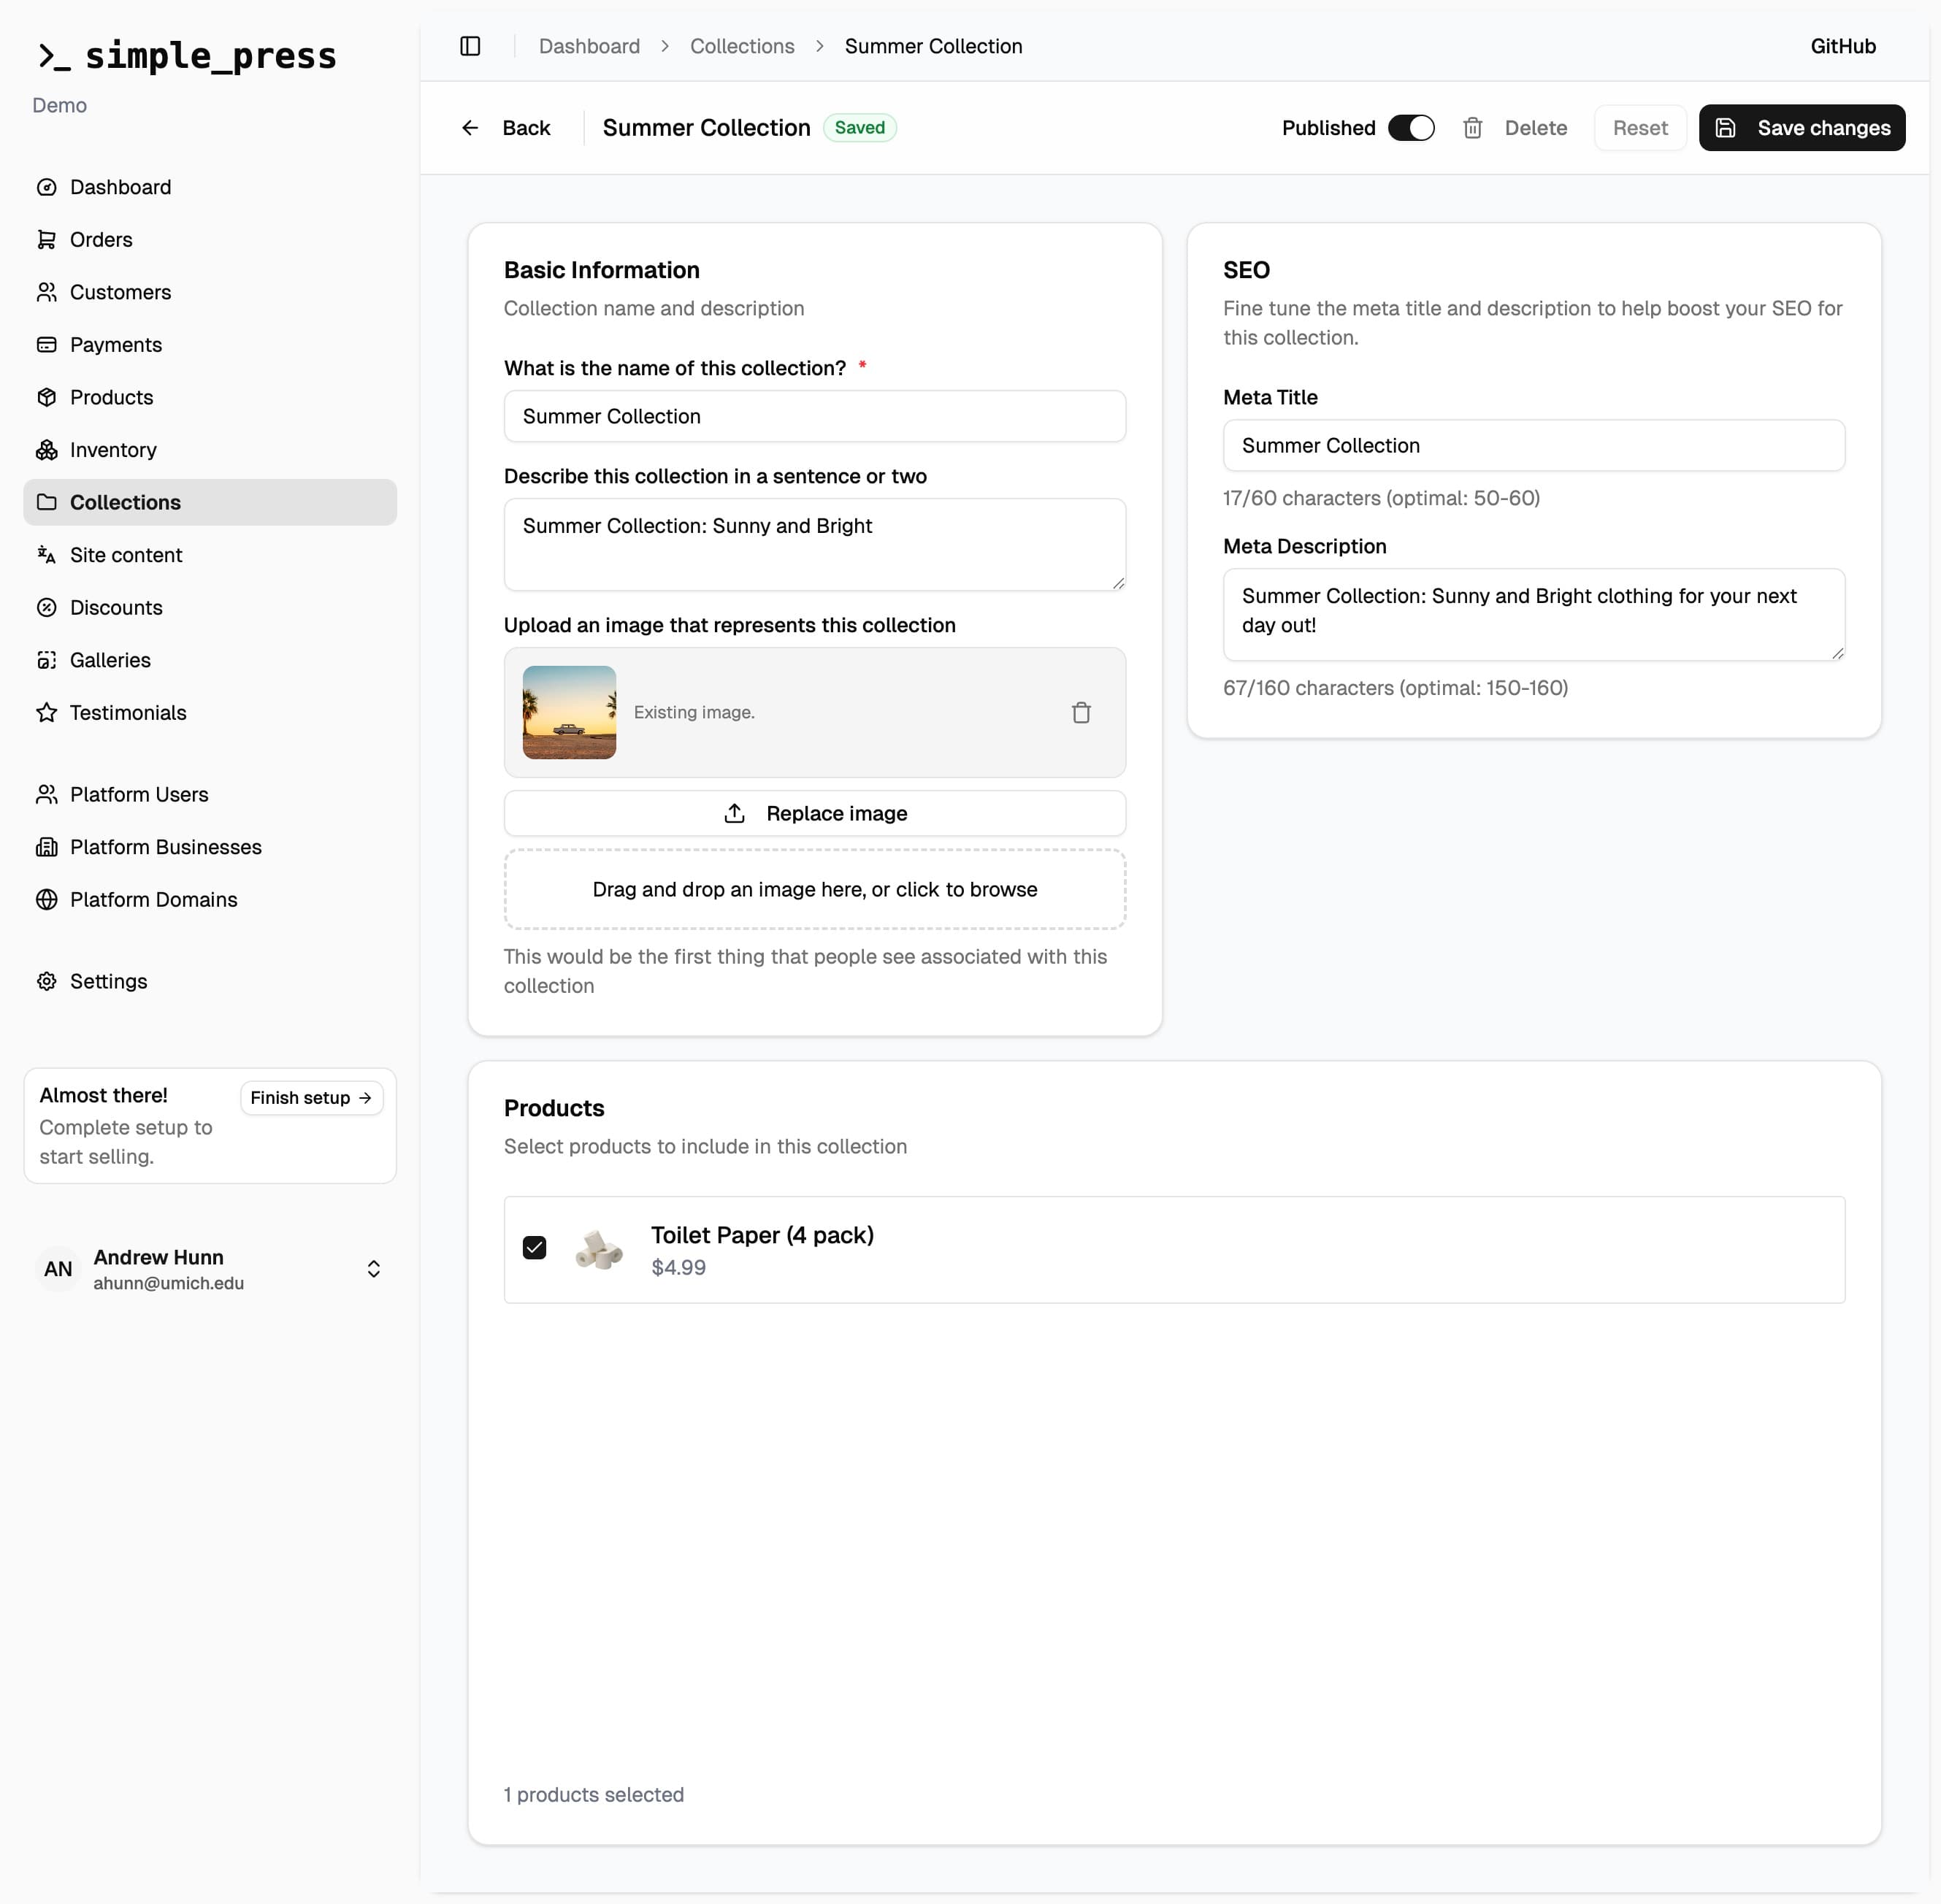Image resolution: width=1941 pixels, height=1904 pixels.
Task: Open Galleries page
Action: [x=210, y=660]
